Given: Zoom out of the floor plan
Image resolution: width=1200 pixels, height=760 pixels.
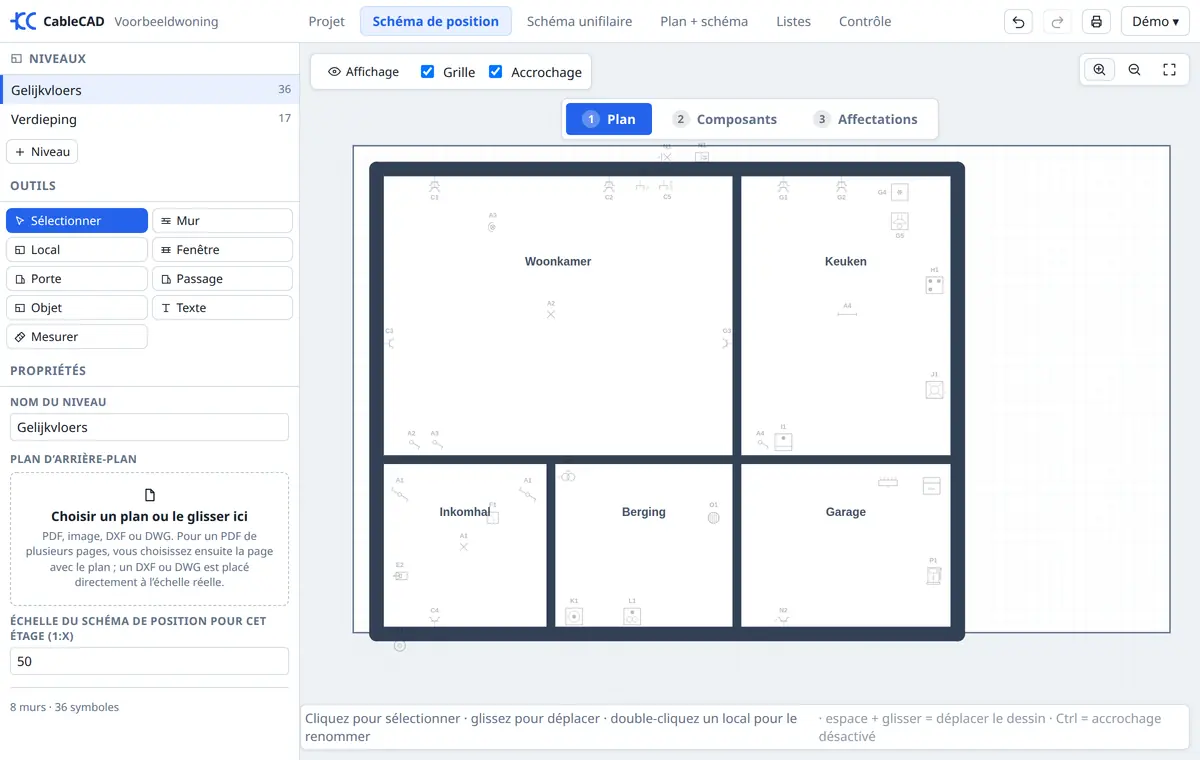Looking at the screenshot, I should tap(1134, 70).
